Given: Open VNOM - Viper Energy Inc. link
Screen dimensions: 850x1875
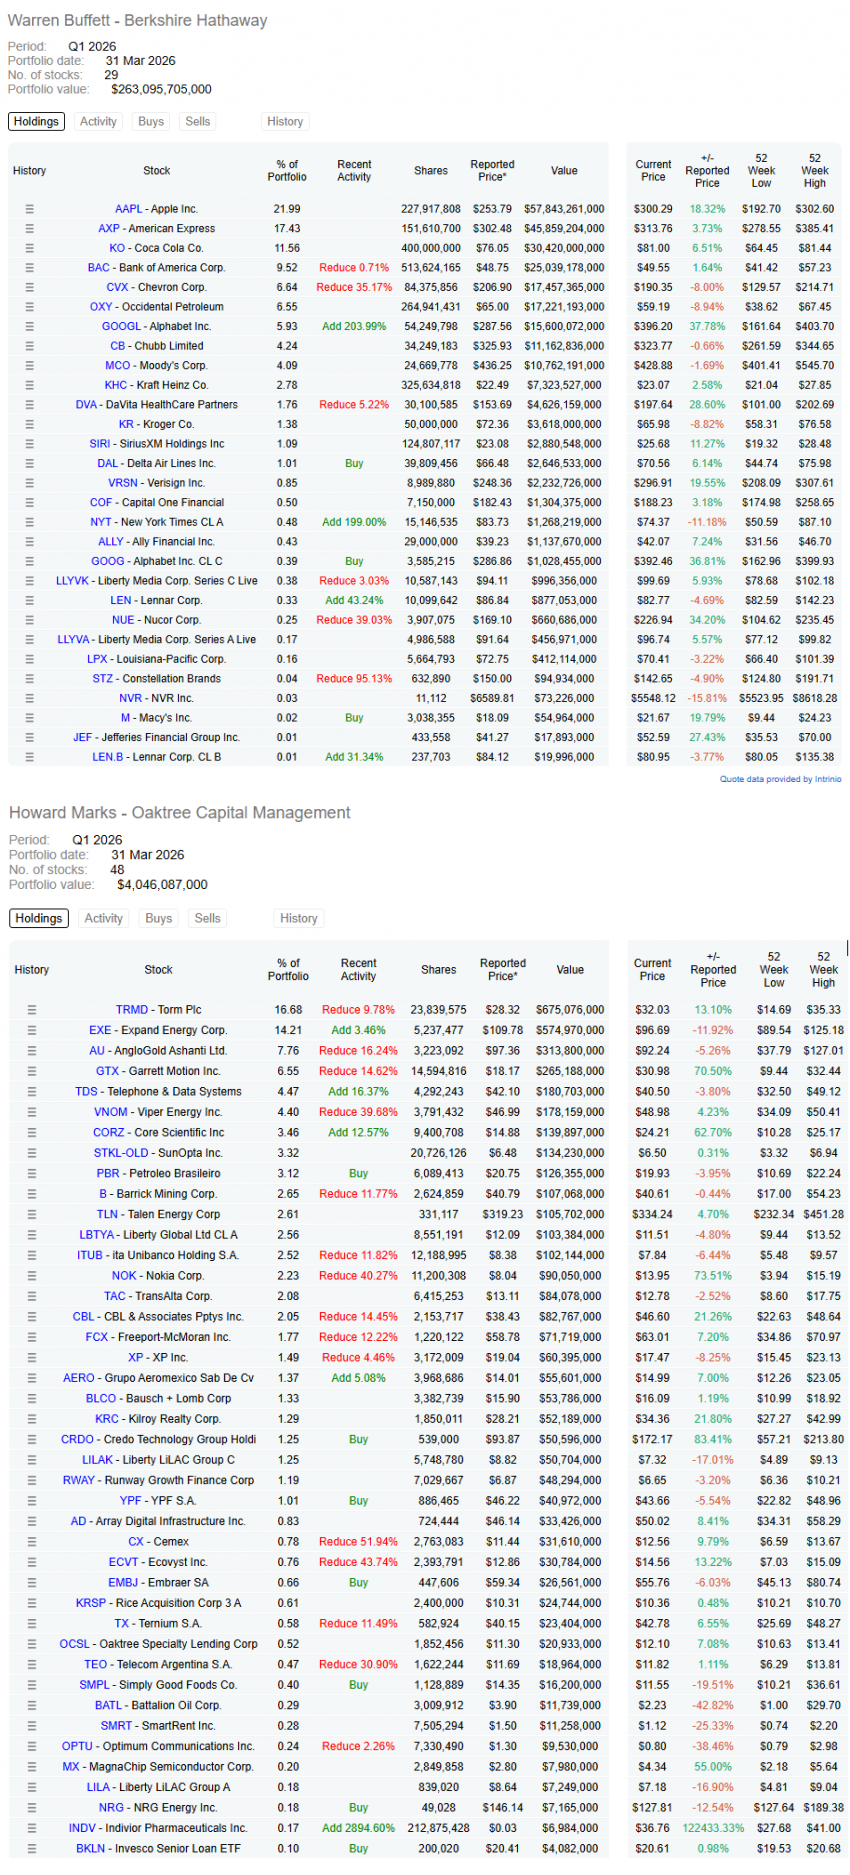Looking at the screenshot, I should point(158,1112).
